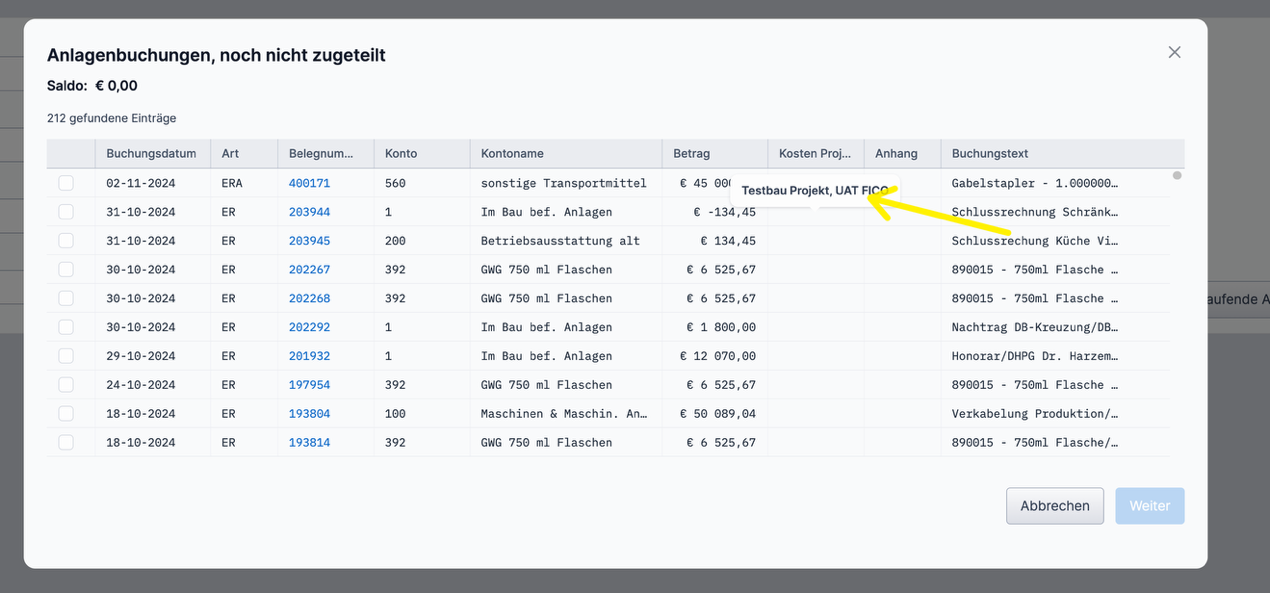
Task: Tick the checkbox for voucher 400171
Action: point(66,183)
